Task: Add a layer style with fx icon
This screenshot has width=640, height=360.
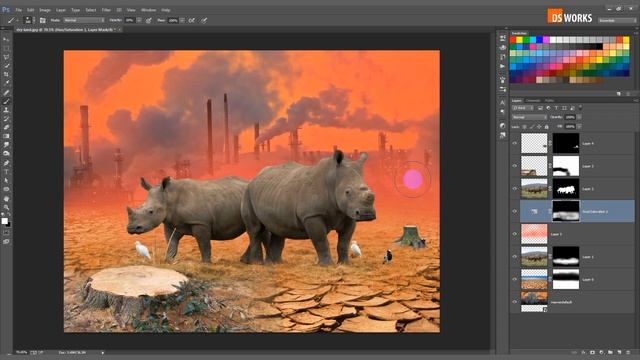Action: pos(583,352)
